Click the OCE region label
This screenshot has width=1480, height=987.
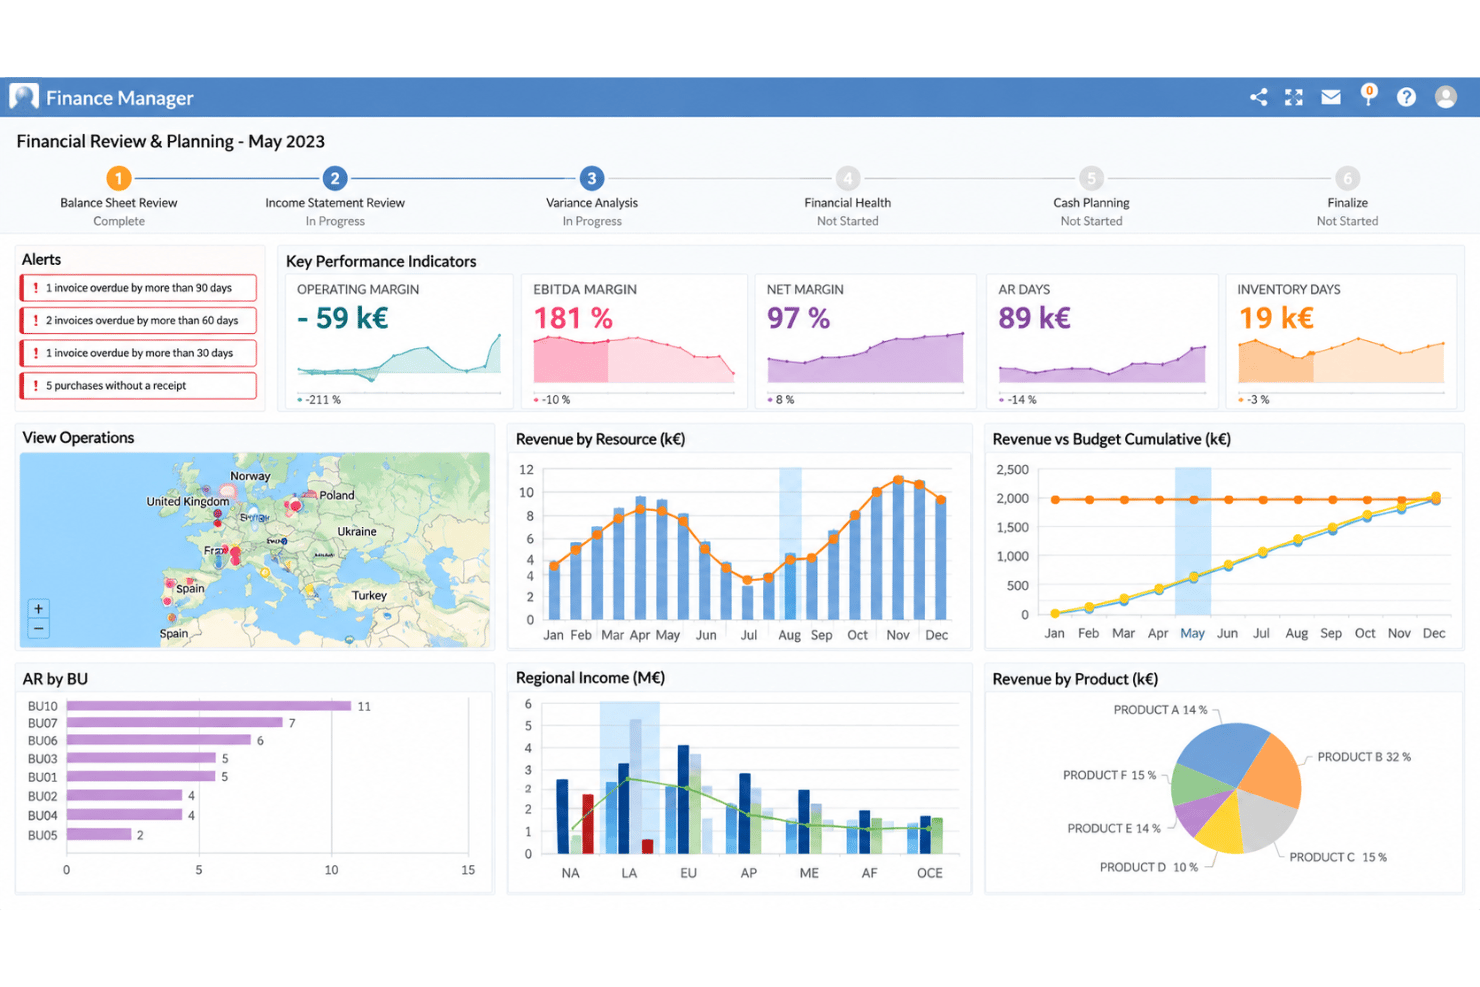click(929, 873)
